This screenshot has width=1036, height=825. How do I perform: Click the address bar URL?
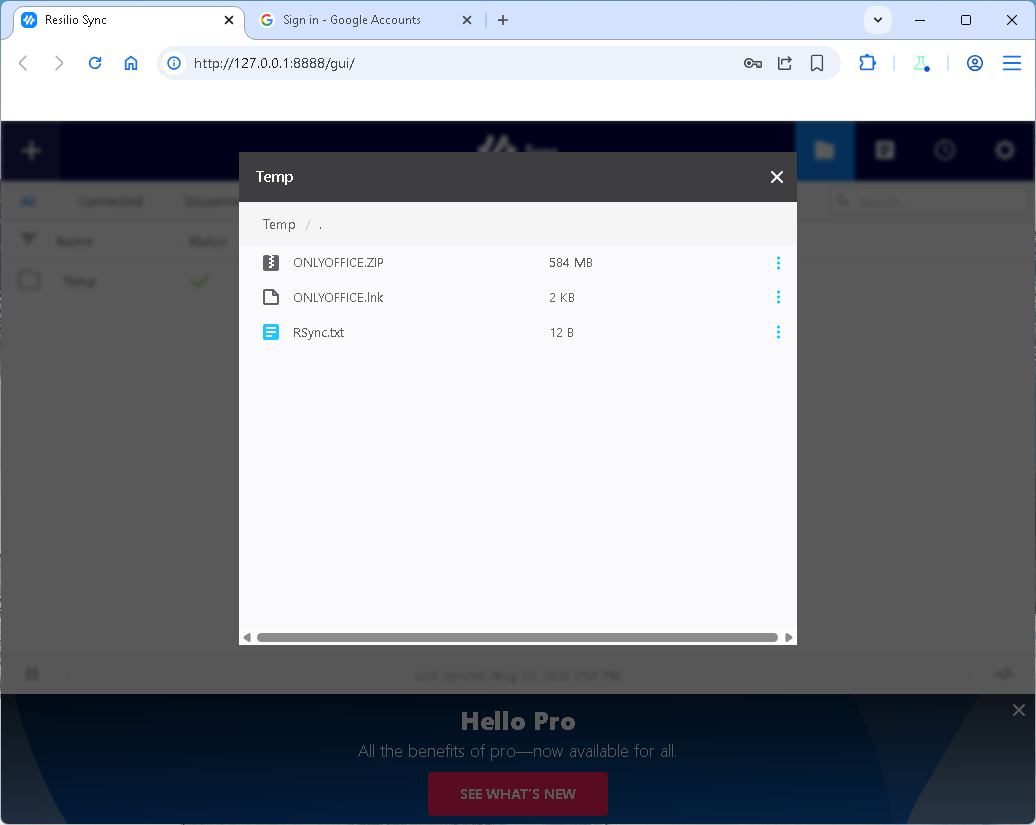[x=274, y=63]
